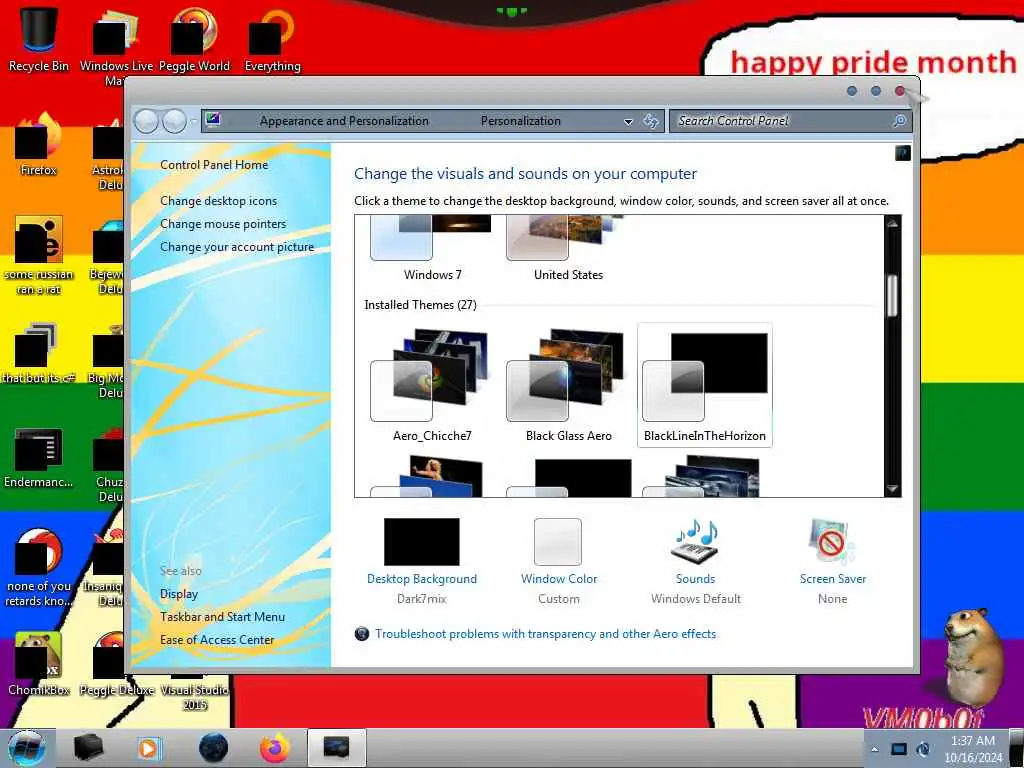Click the Personalization breadcrumb
1024x768 pixels.
[x=520, y=121]
